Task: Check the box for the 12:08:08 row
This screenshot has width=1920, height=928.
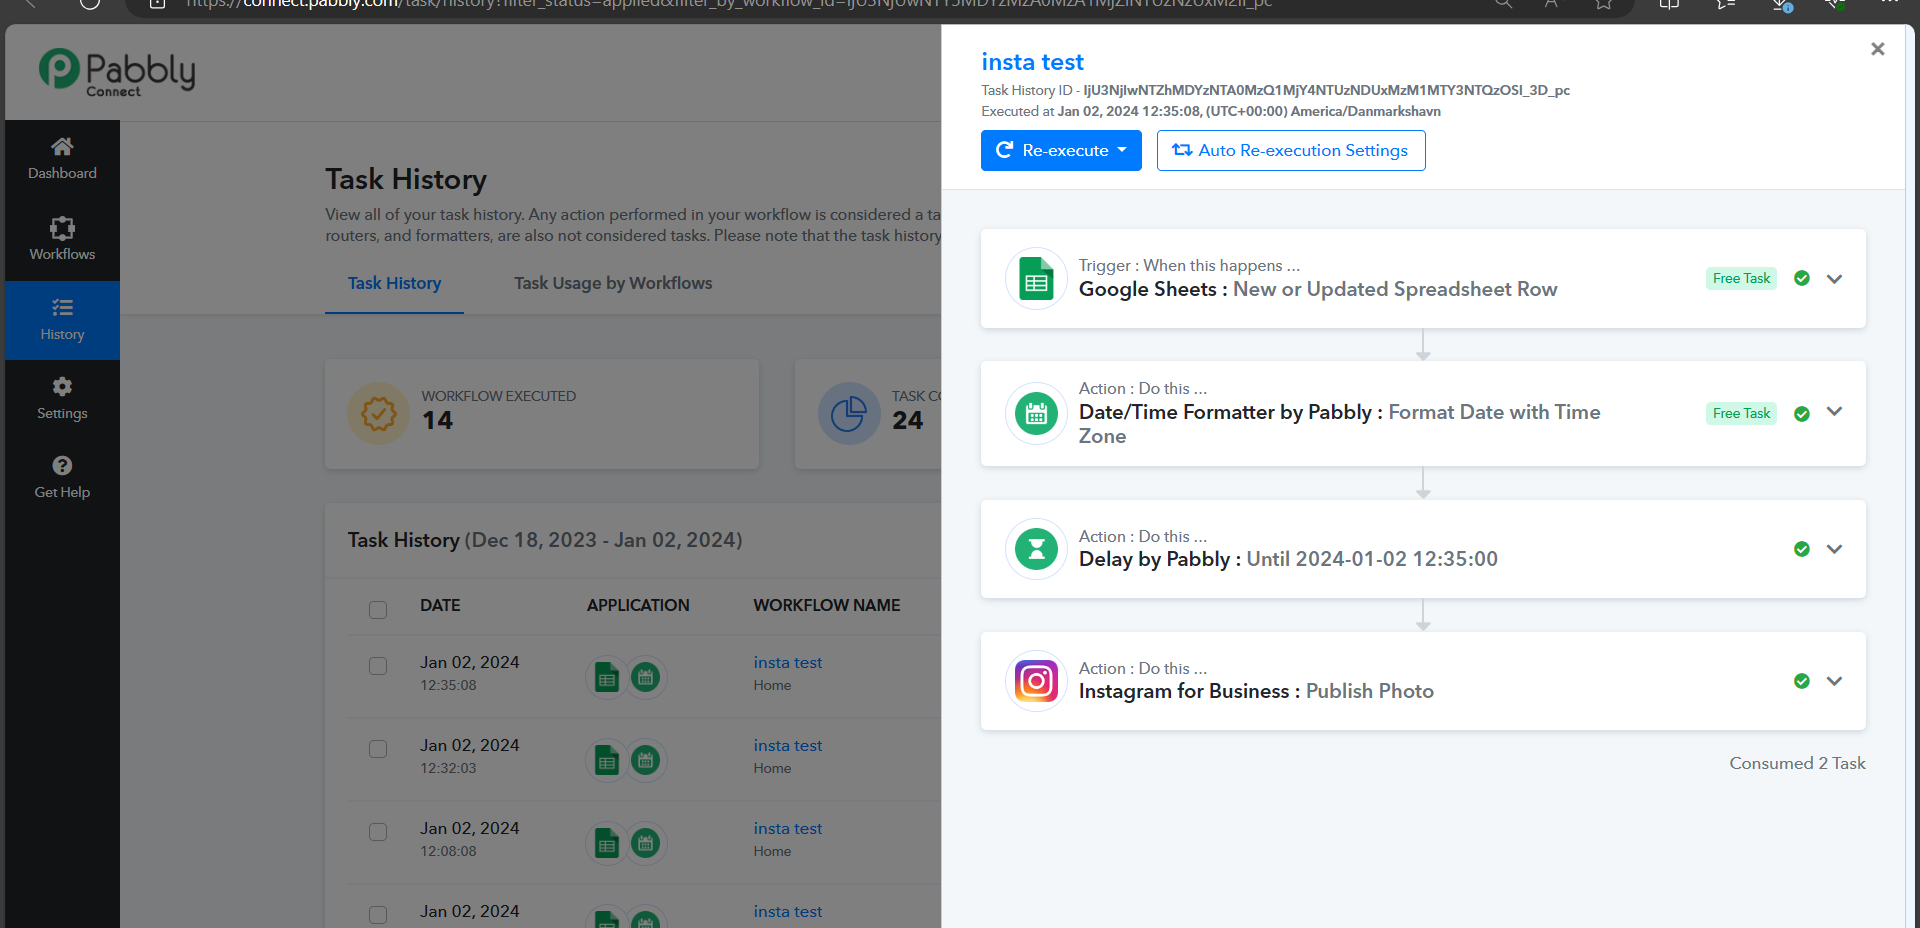Action: [378, 832]
